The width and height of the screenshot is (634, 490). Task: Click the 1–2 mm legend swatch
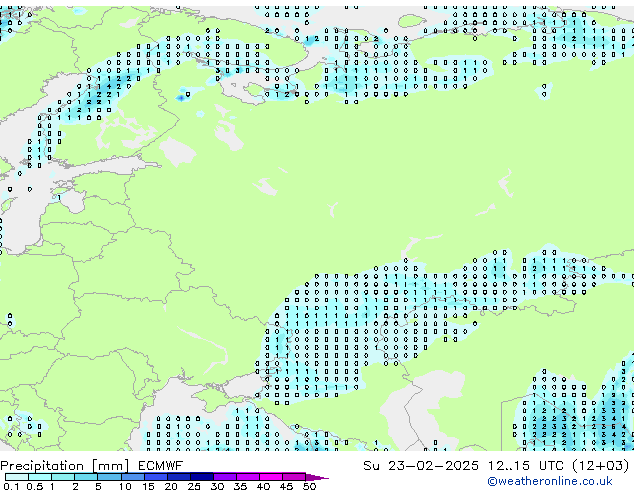pyautogui.click(x=63, y=477)
